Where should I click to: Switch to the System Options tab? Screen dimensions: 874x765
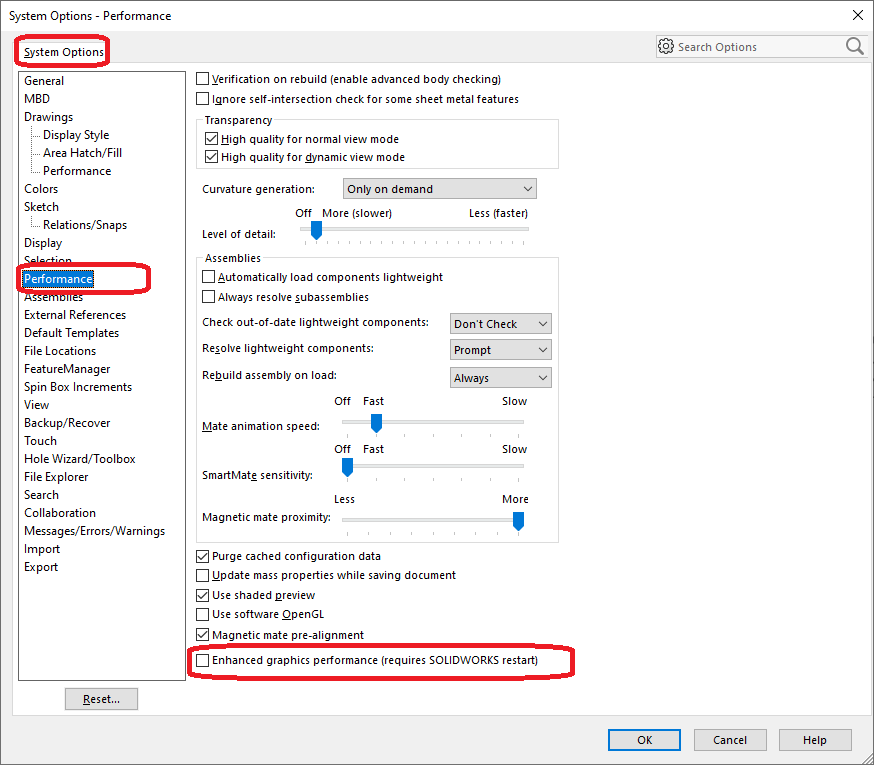tap(64, 52)
